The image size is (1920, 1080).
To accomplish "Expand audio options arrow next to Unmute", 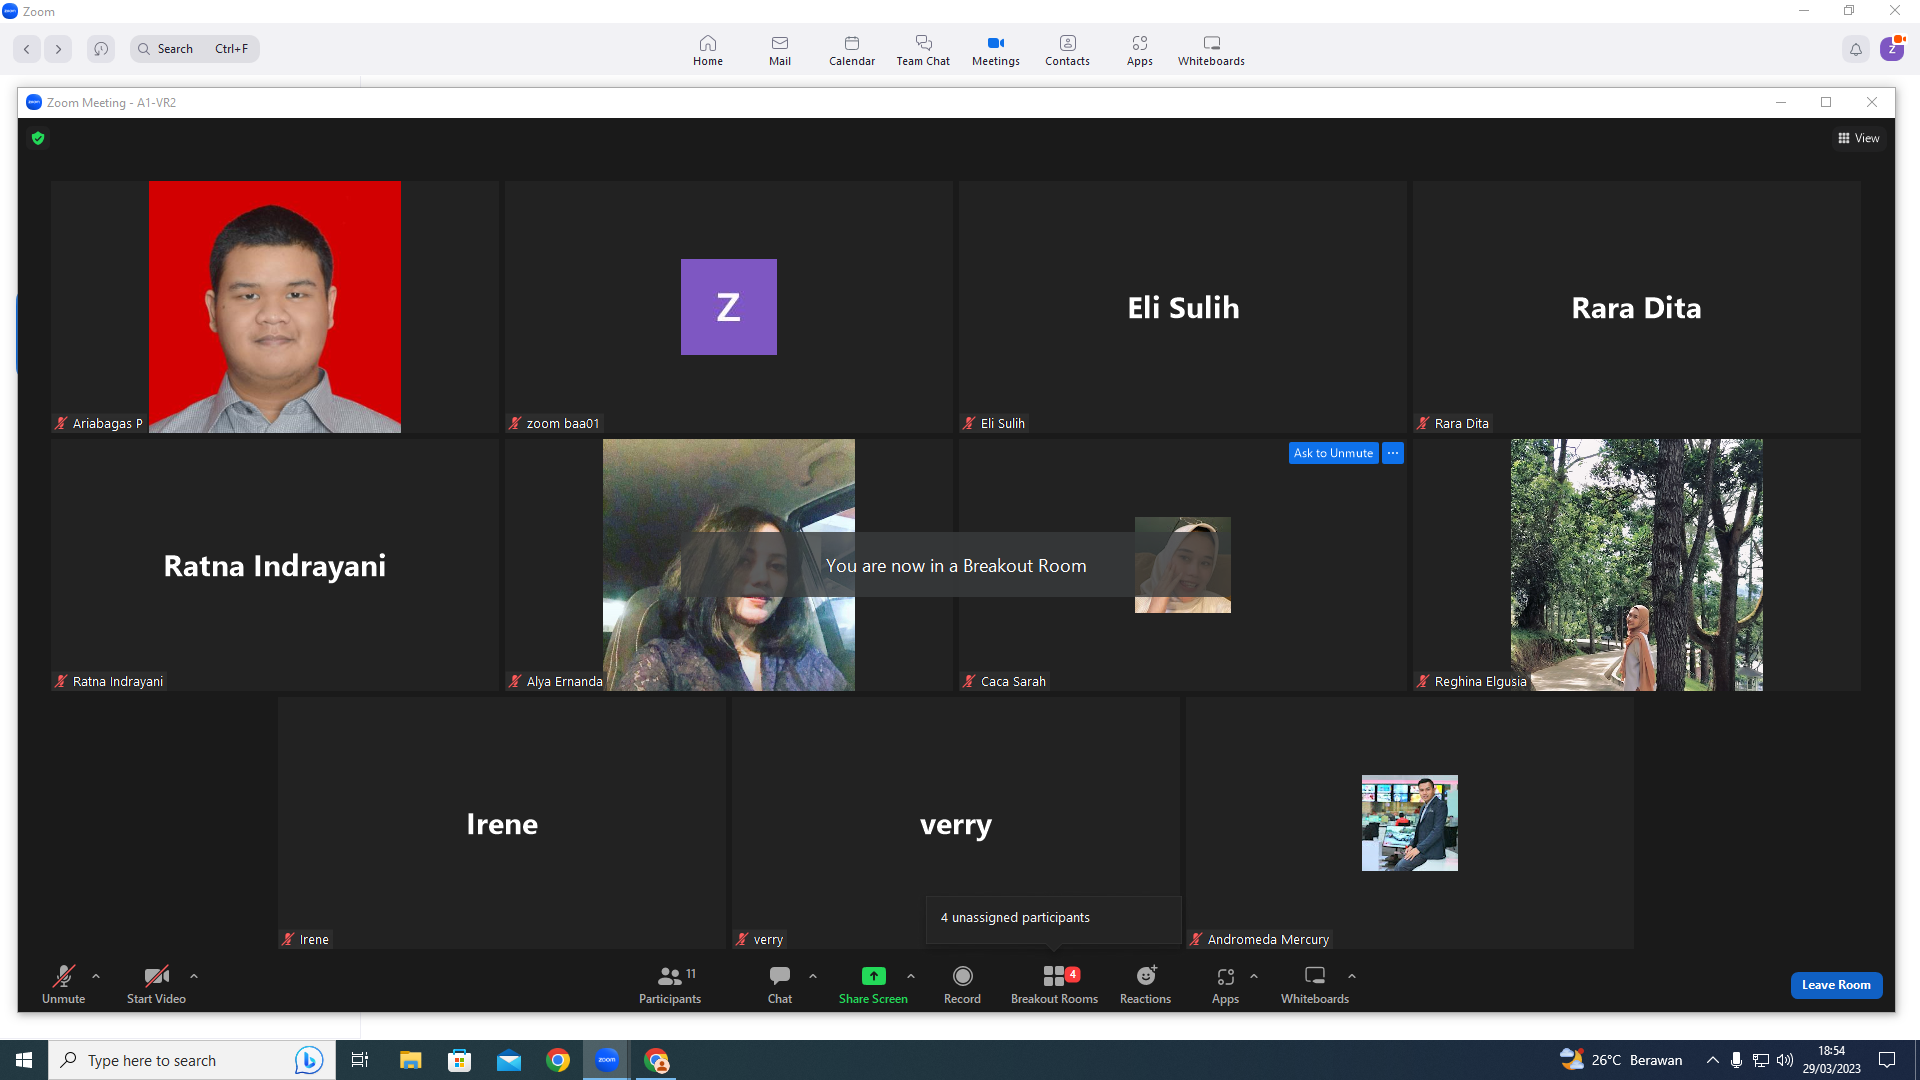I will point(96,976).
